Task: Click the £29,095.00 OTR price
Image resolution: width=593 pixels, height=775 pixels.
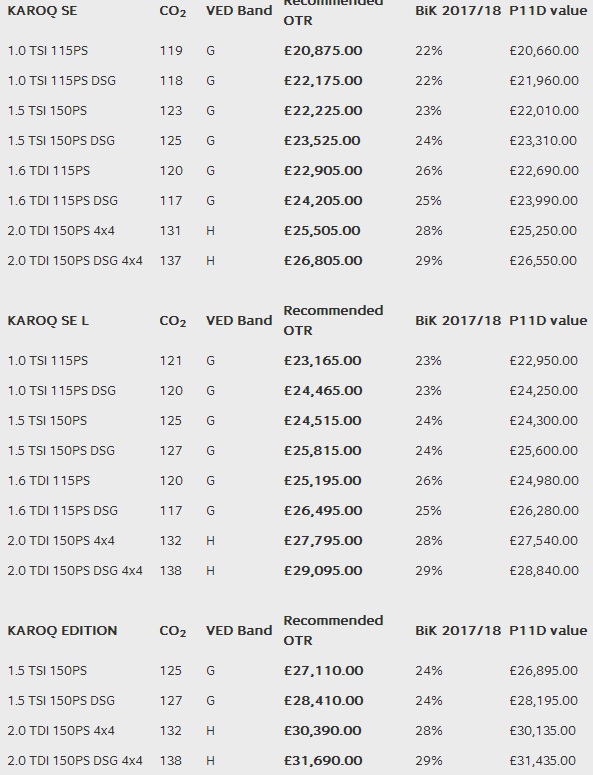Action: click(323, 570)
